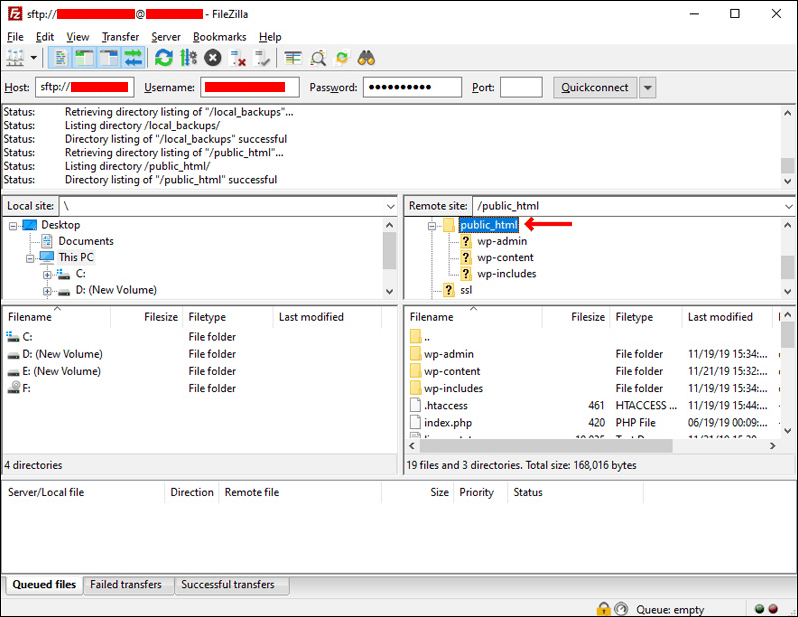Toggle message log display
Screen dimensions: 798x617
click(60, 58)
